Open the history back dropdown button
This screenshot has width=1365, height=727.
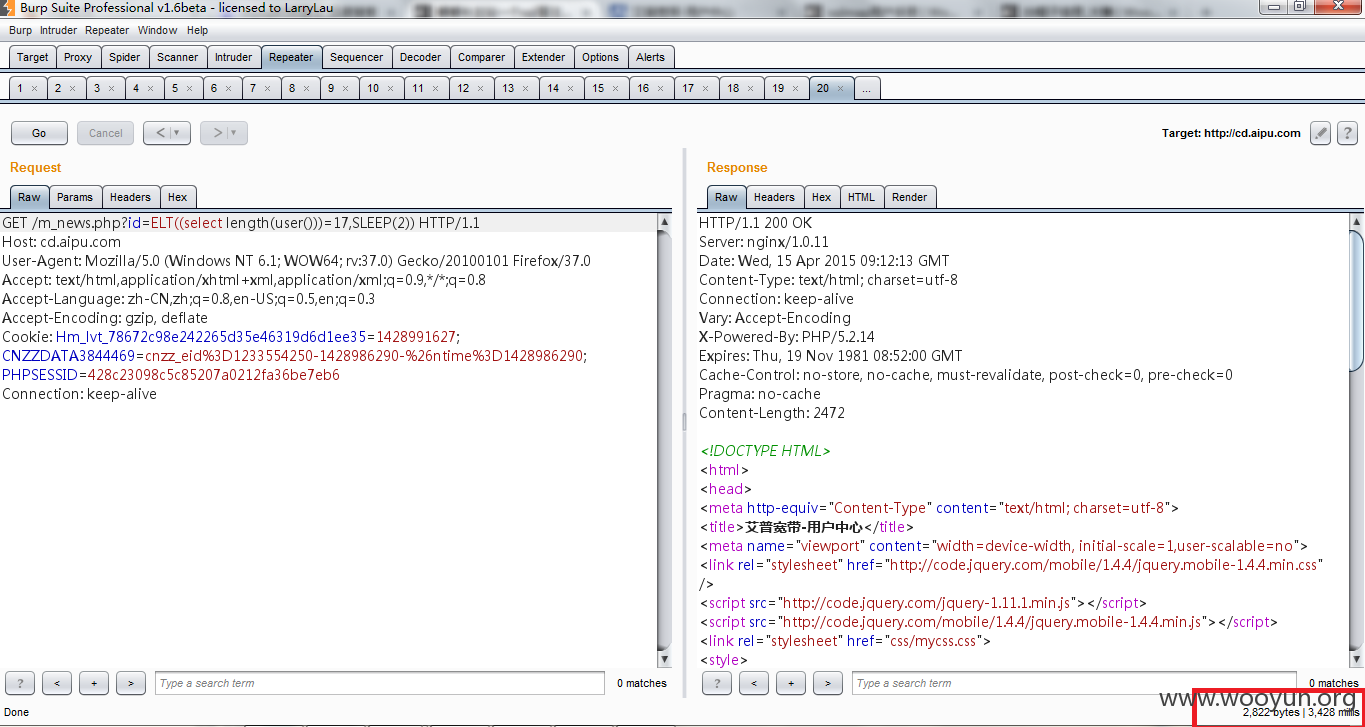167,133
